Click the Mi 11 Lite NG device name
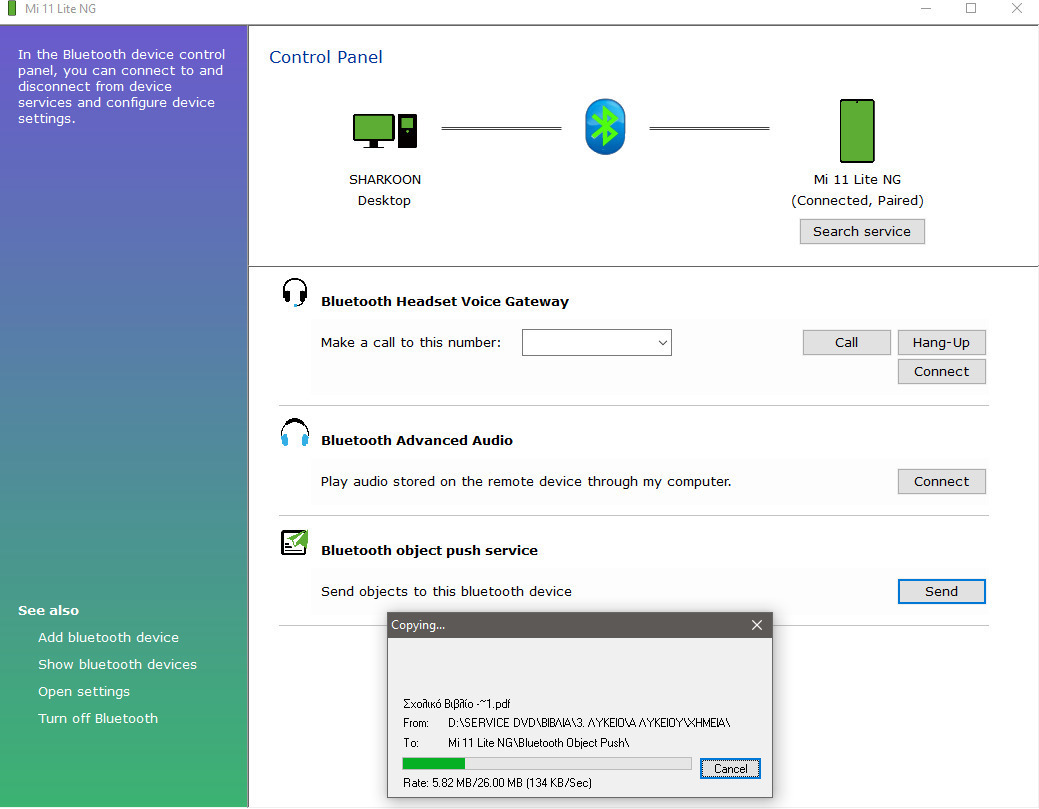Viewport: 1039px width, 809px height. 857,180
